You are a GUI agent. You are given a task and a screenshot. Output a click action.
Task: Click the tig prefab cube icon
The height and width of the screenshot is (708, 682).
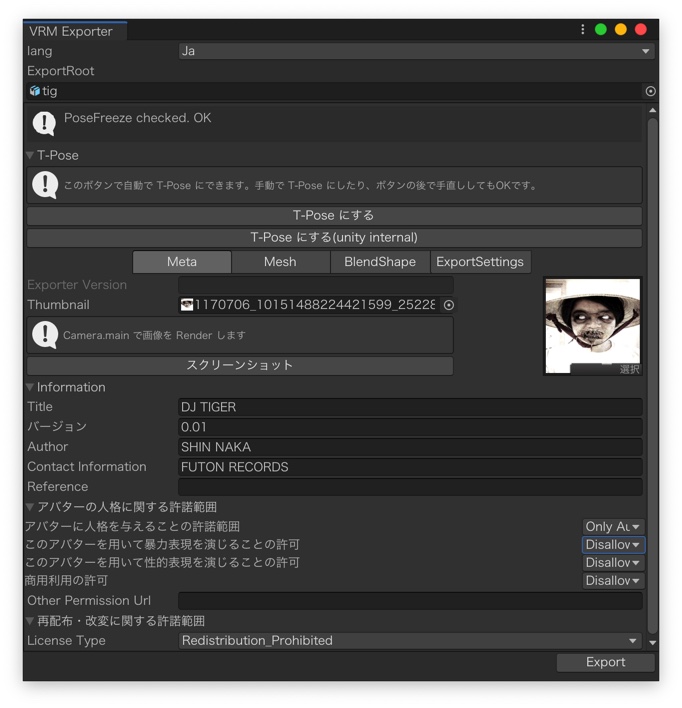pos(35,91)
